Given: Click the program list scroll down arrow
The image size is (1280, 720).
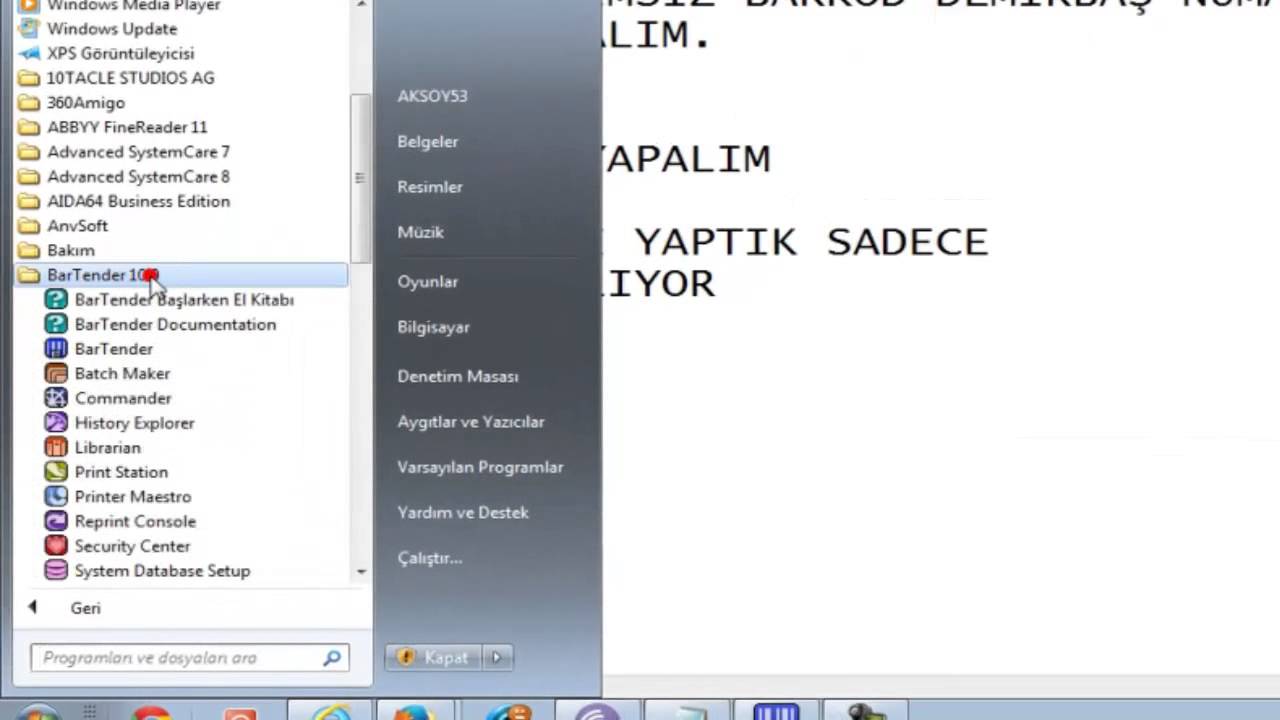Looking at the screenshot, I should point(361,572).
